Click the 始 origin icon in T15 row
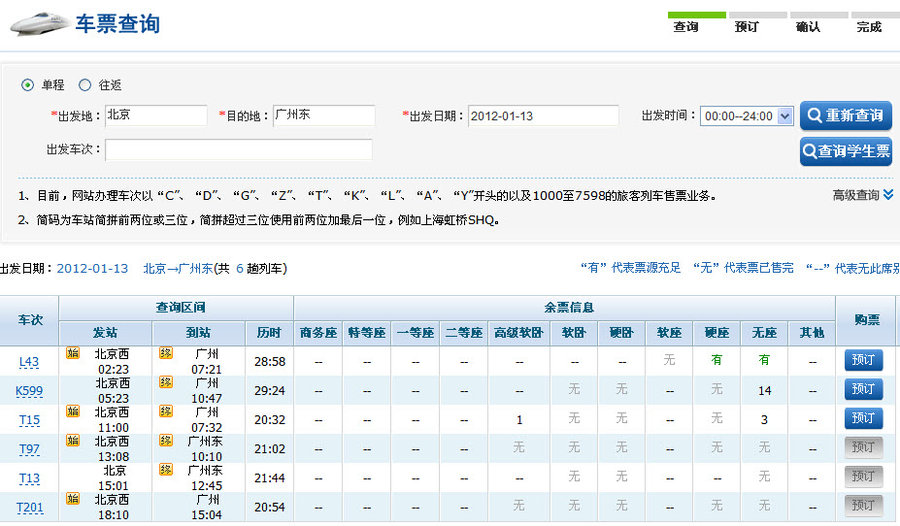900x526 pixels. (72, 411)
